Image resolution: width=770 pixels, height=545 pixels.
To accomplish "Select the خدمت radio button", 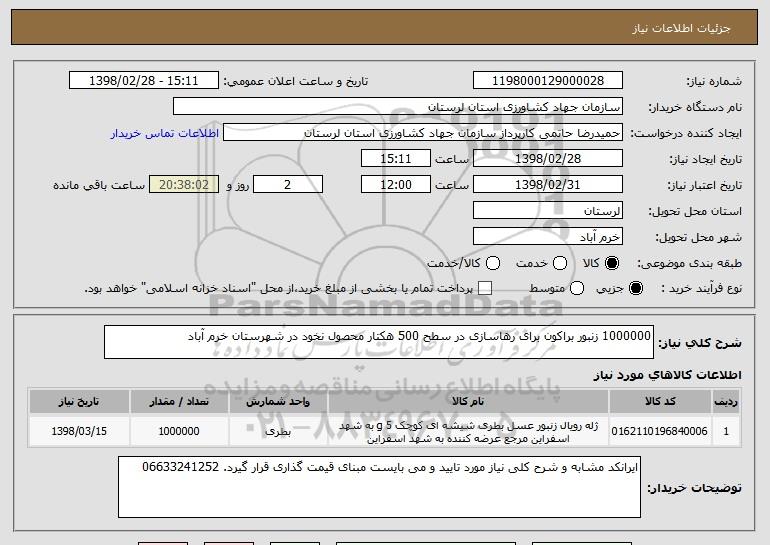I will 560,263.
